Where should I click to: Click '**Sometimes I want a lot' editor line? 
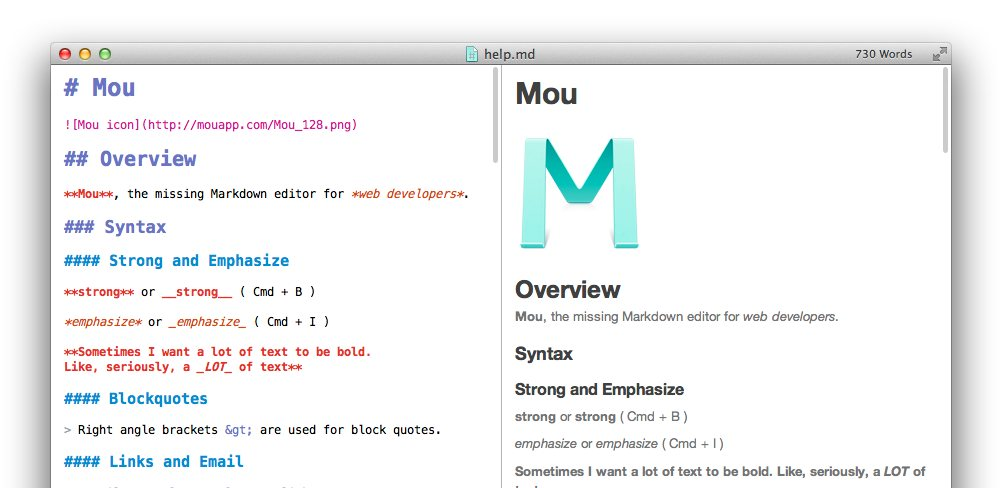(217, 351)
